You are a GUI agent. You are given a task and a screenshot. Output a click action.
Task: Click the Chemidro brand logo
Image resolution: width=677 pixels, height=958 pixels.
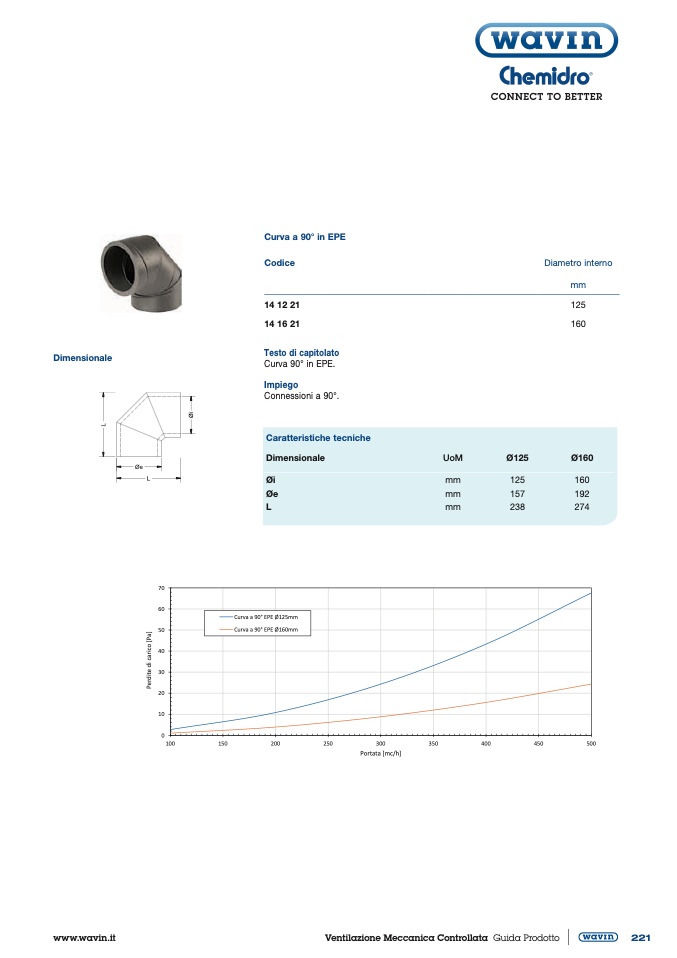(x=545, y=77)
